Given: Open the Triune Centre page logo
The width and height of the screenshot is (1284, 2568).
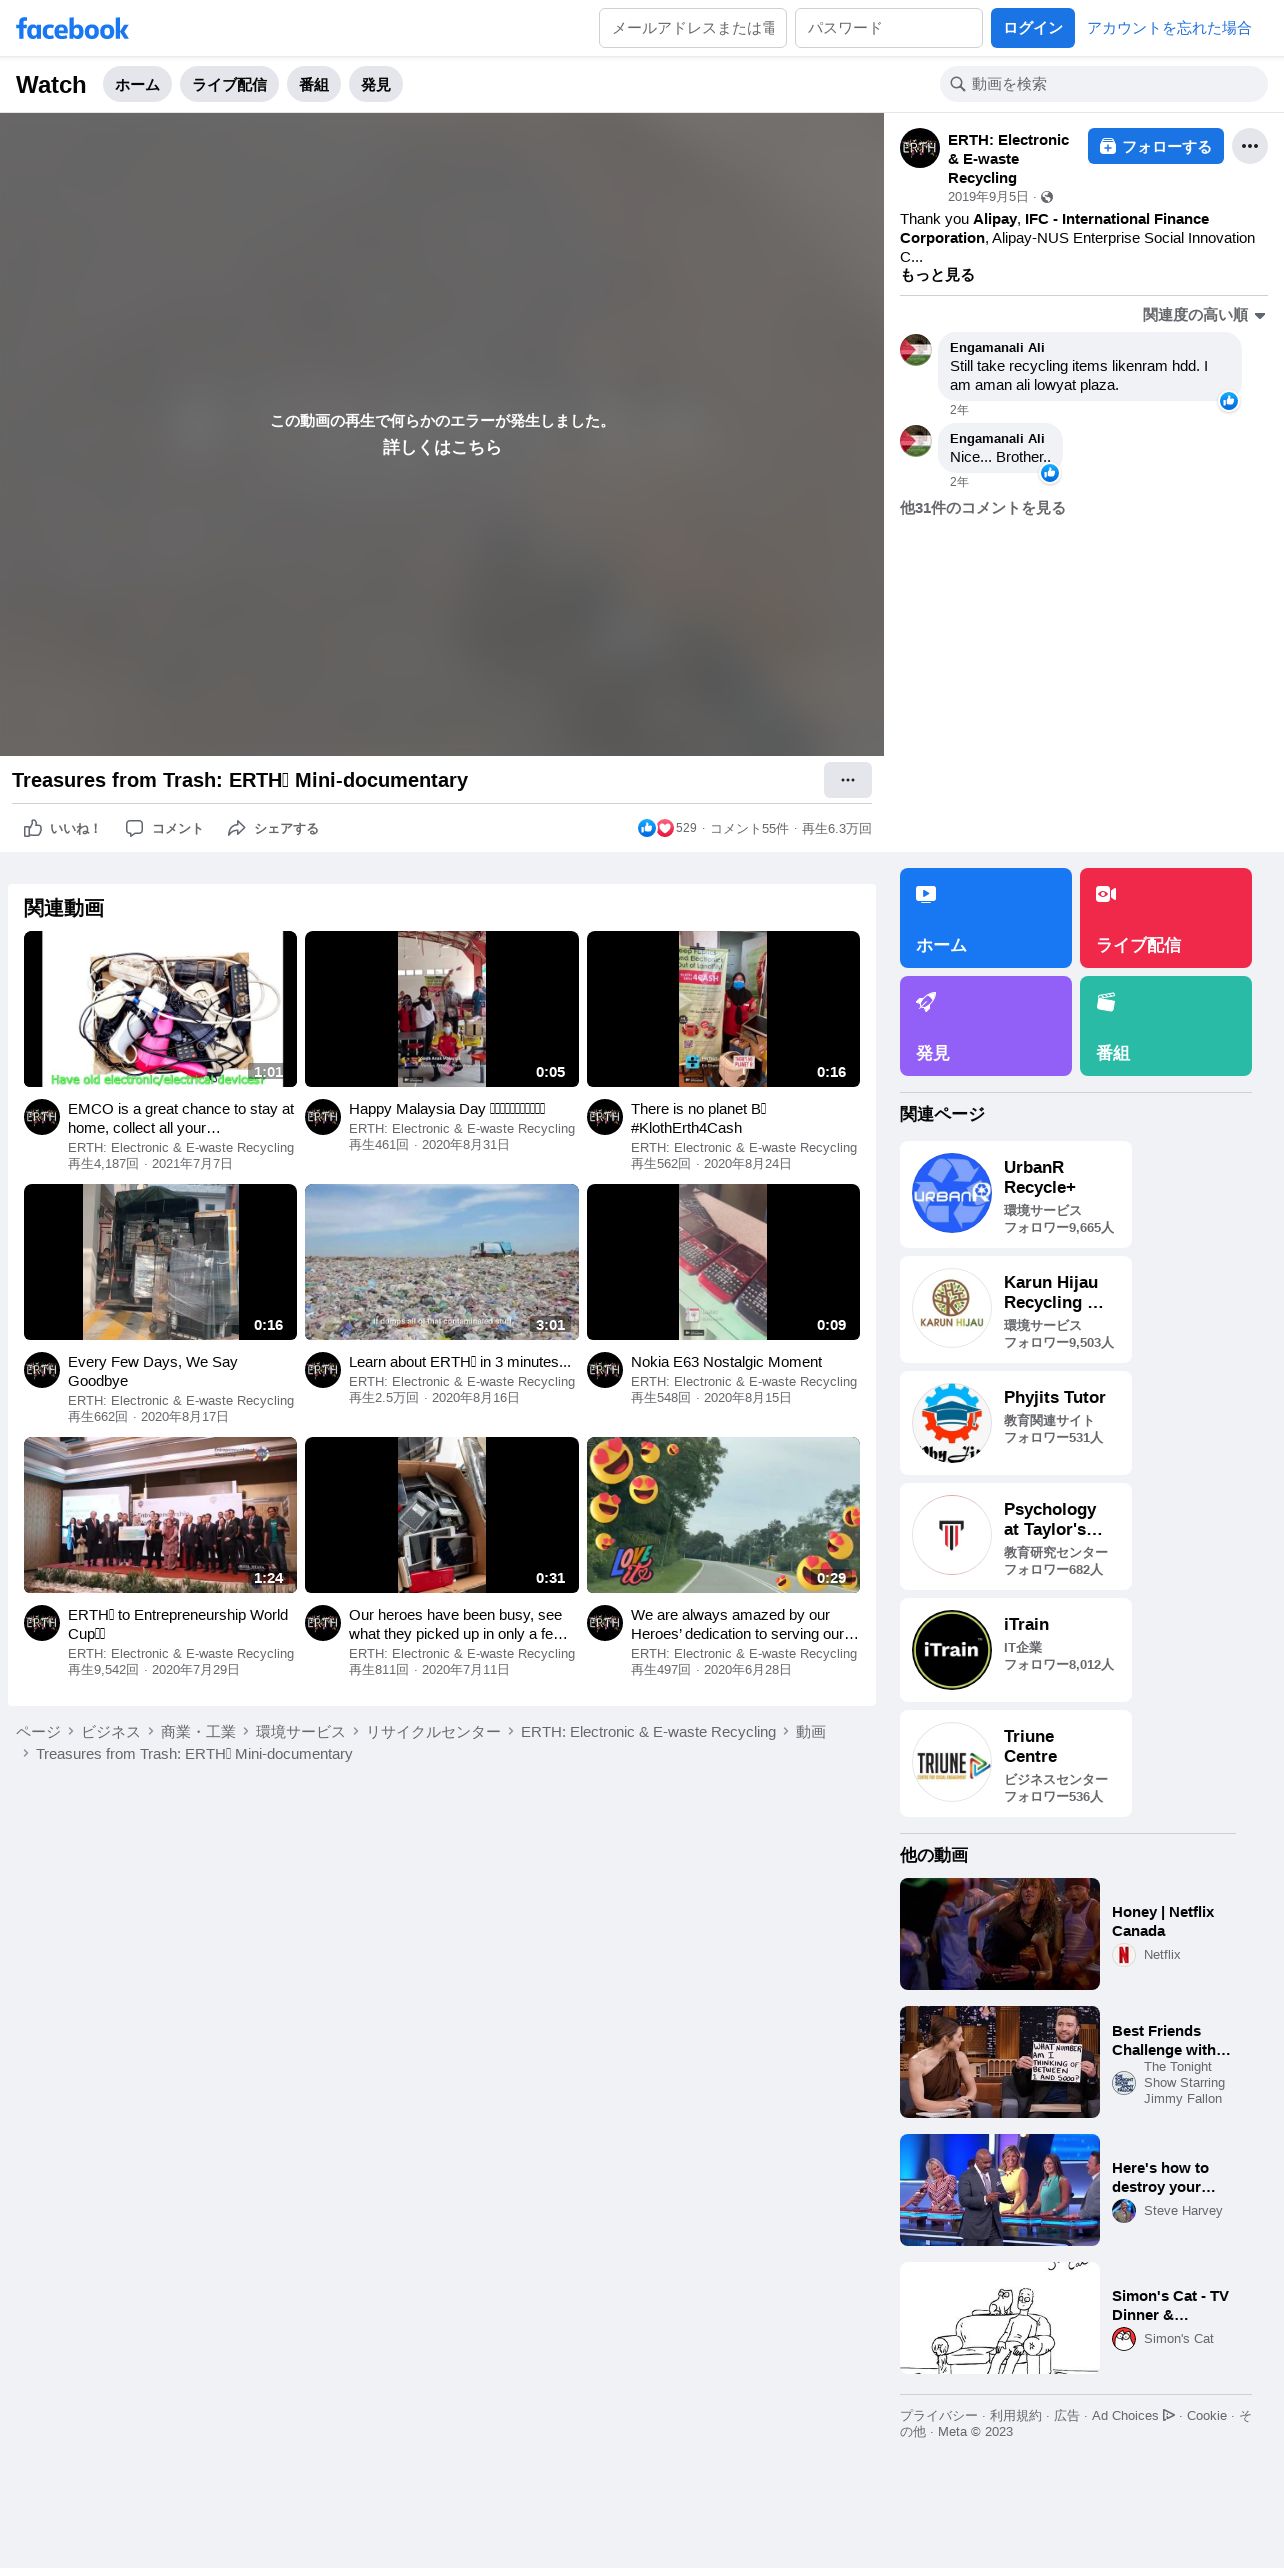Looking at the screenshot, I should 951,1762.
